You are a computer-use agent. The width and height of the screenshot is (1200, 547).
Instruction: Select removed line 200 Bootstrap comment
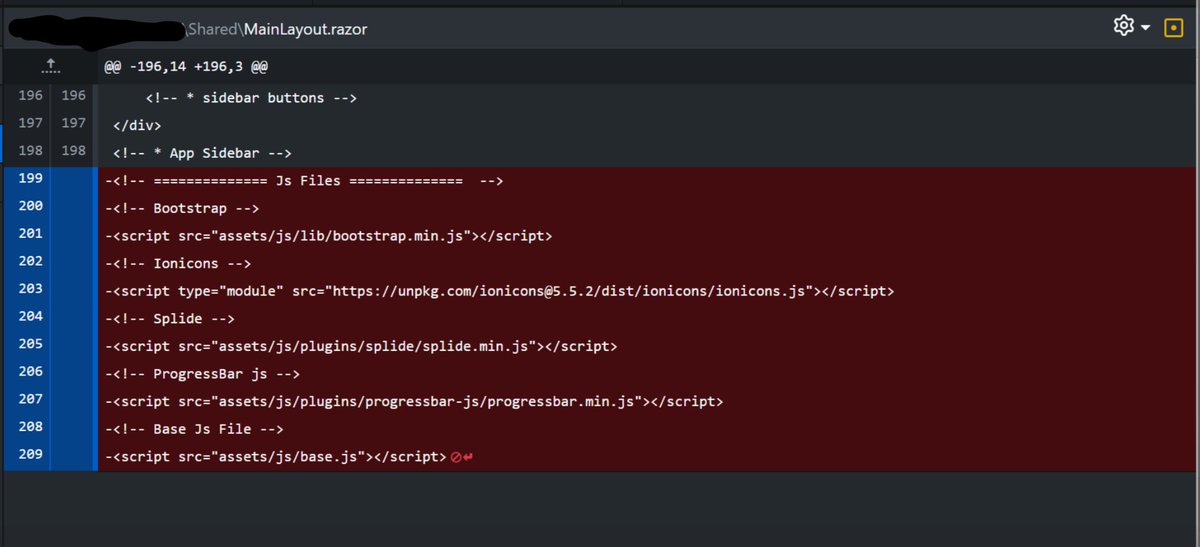pos(182,209)
